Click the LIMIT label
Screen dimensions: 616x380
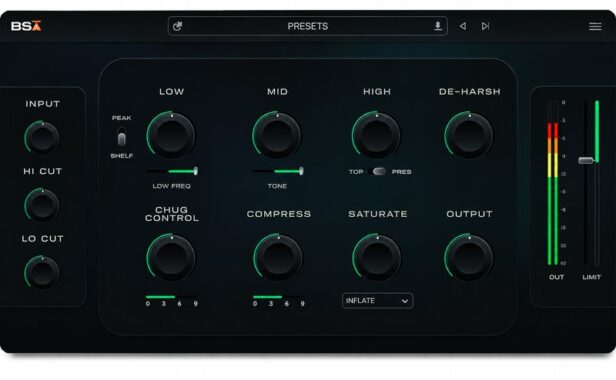click(x=591, y=277)
